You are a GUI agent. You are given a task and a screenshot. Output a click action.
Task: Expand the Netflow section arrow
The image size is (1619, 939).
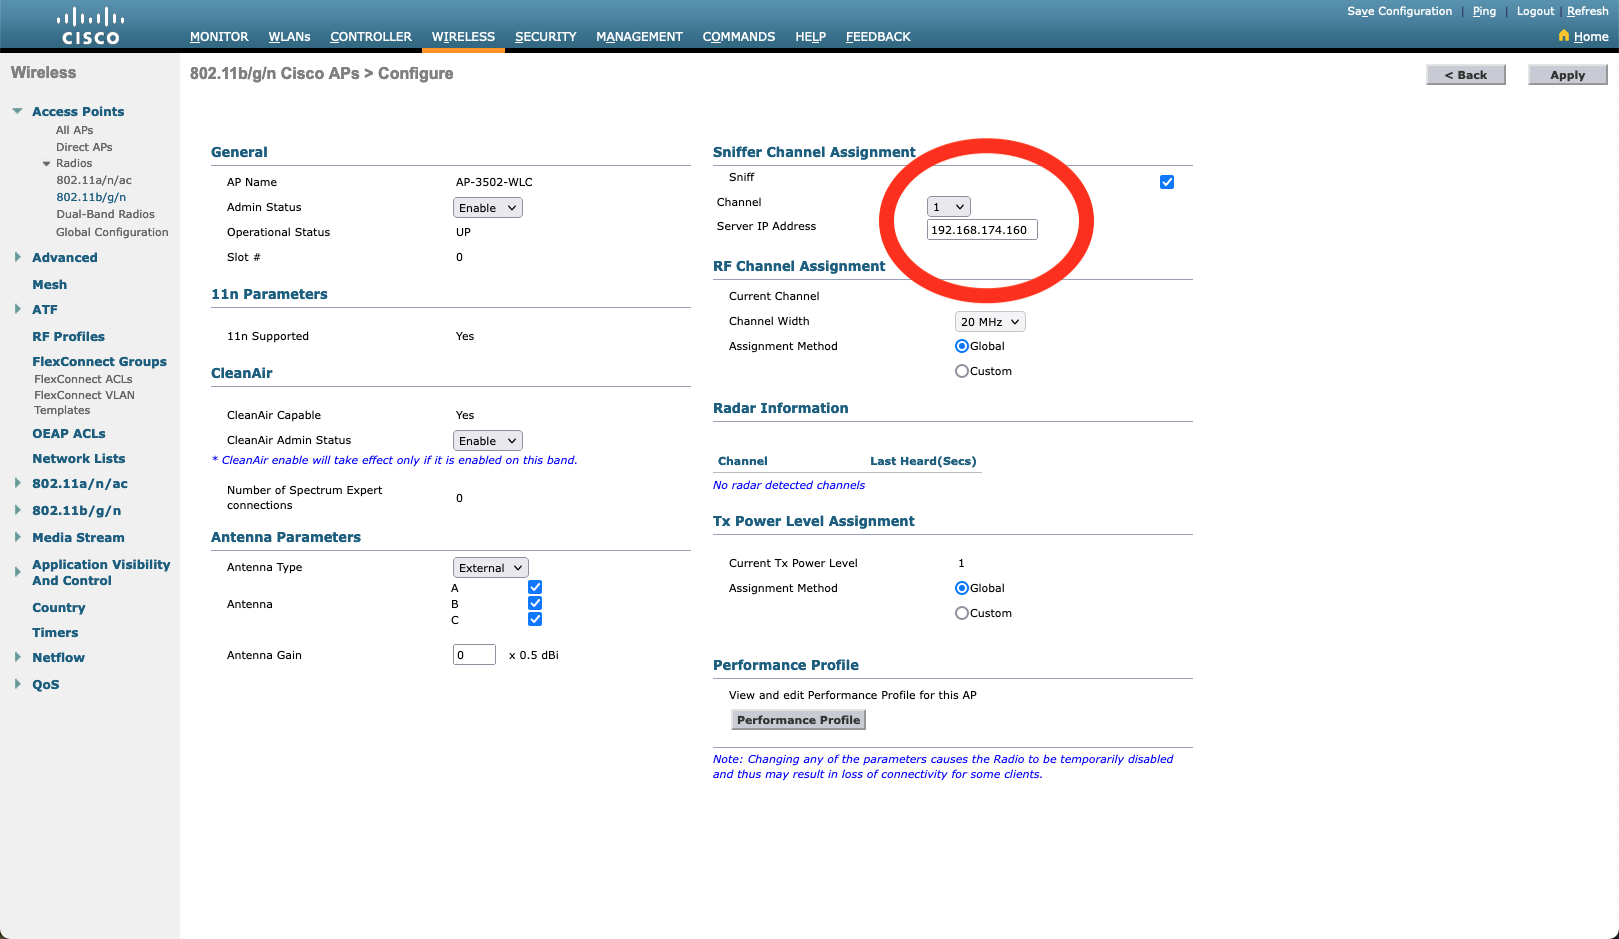(17, 657)
